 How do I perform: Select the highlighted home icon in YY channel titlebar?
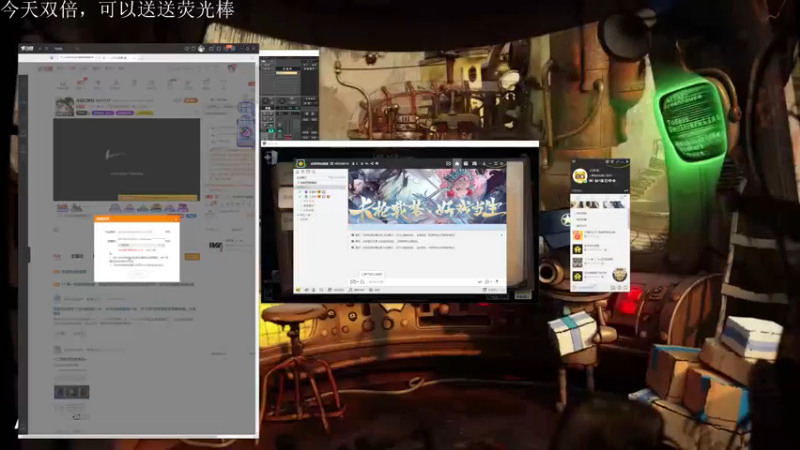[457, 163]
